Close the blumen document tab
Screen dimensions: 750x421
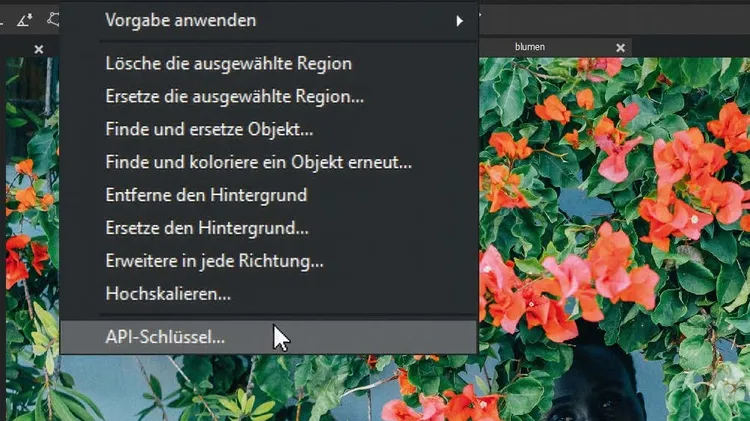click(x=620, y=48)
